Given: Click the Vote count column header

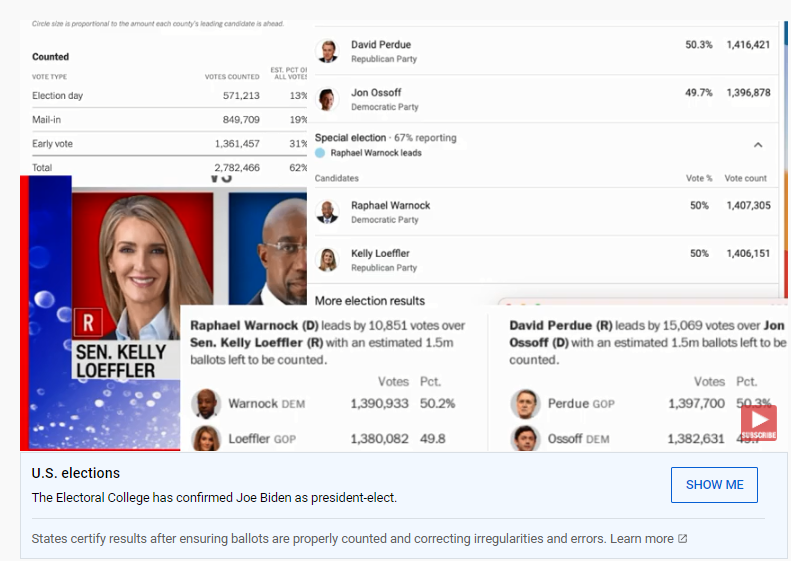Looking at the screenshot, I should point(746,178).
